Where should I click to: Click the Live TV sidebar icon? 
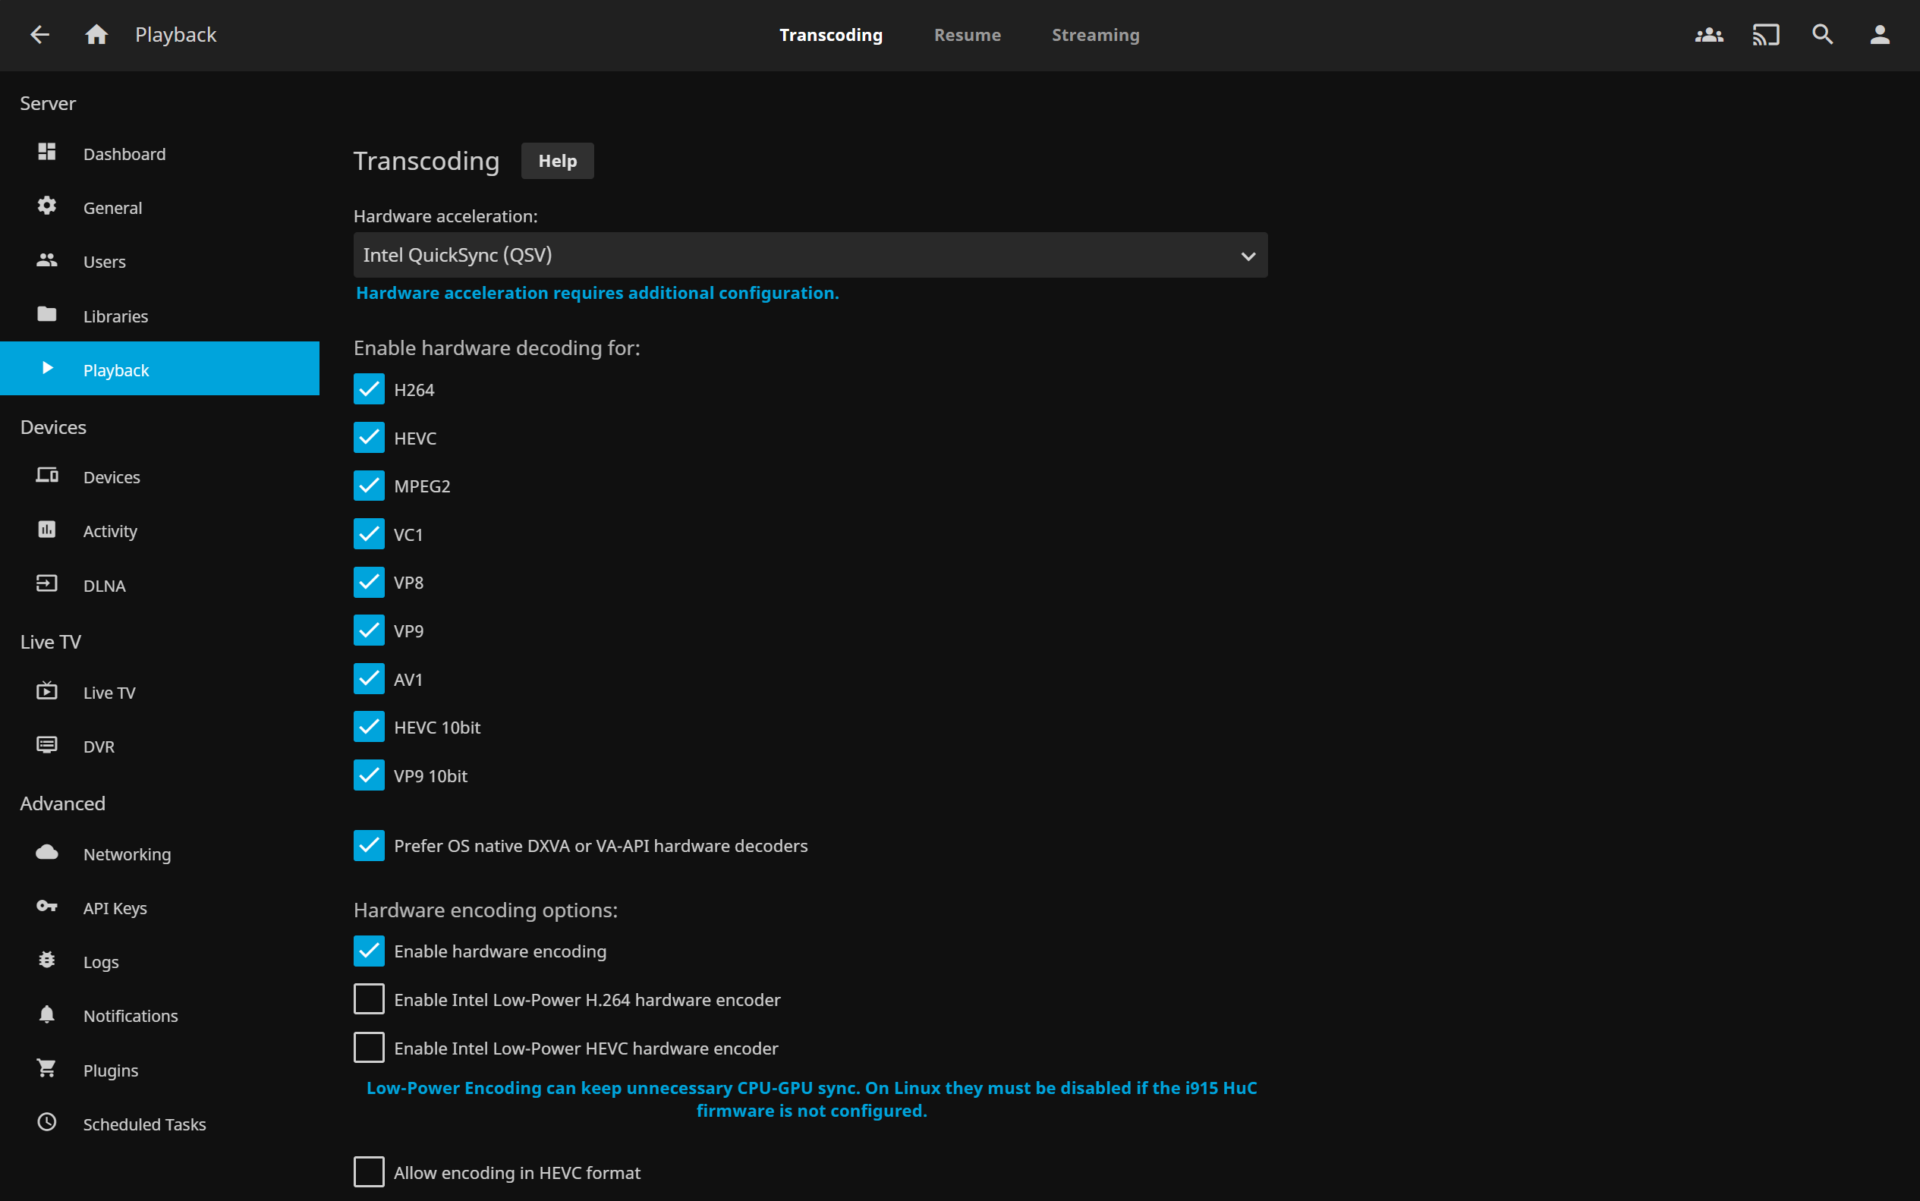pos(47,692)
